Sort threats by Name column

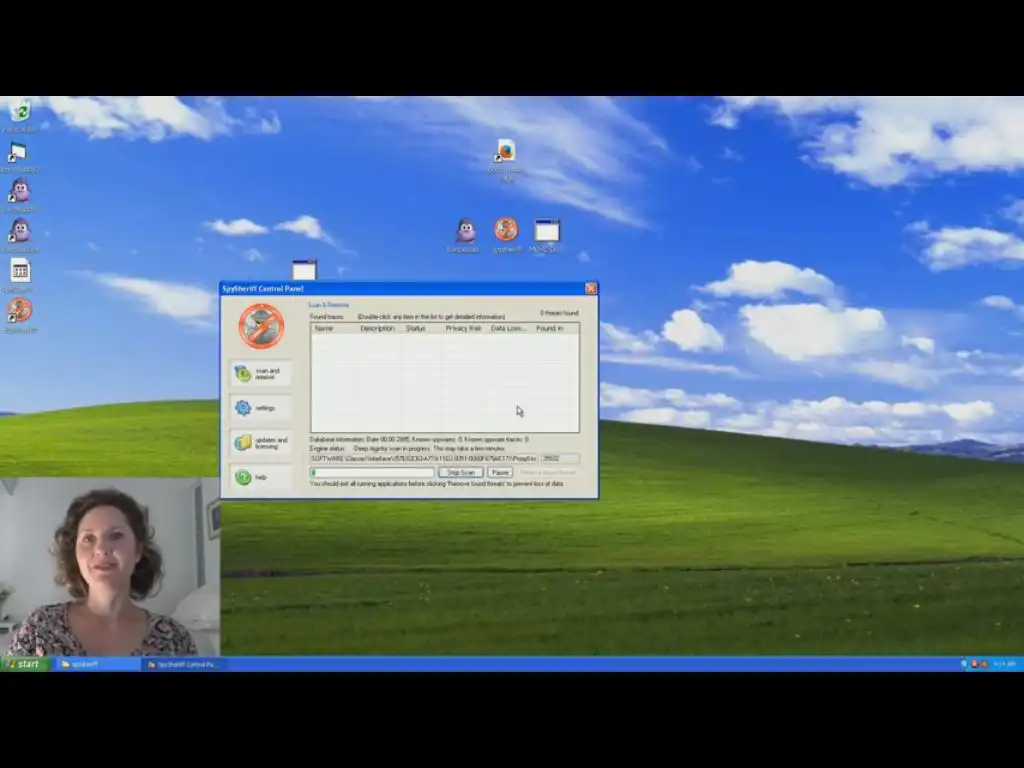(x=334, y=328)
